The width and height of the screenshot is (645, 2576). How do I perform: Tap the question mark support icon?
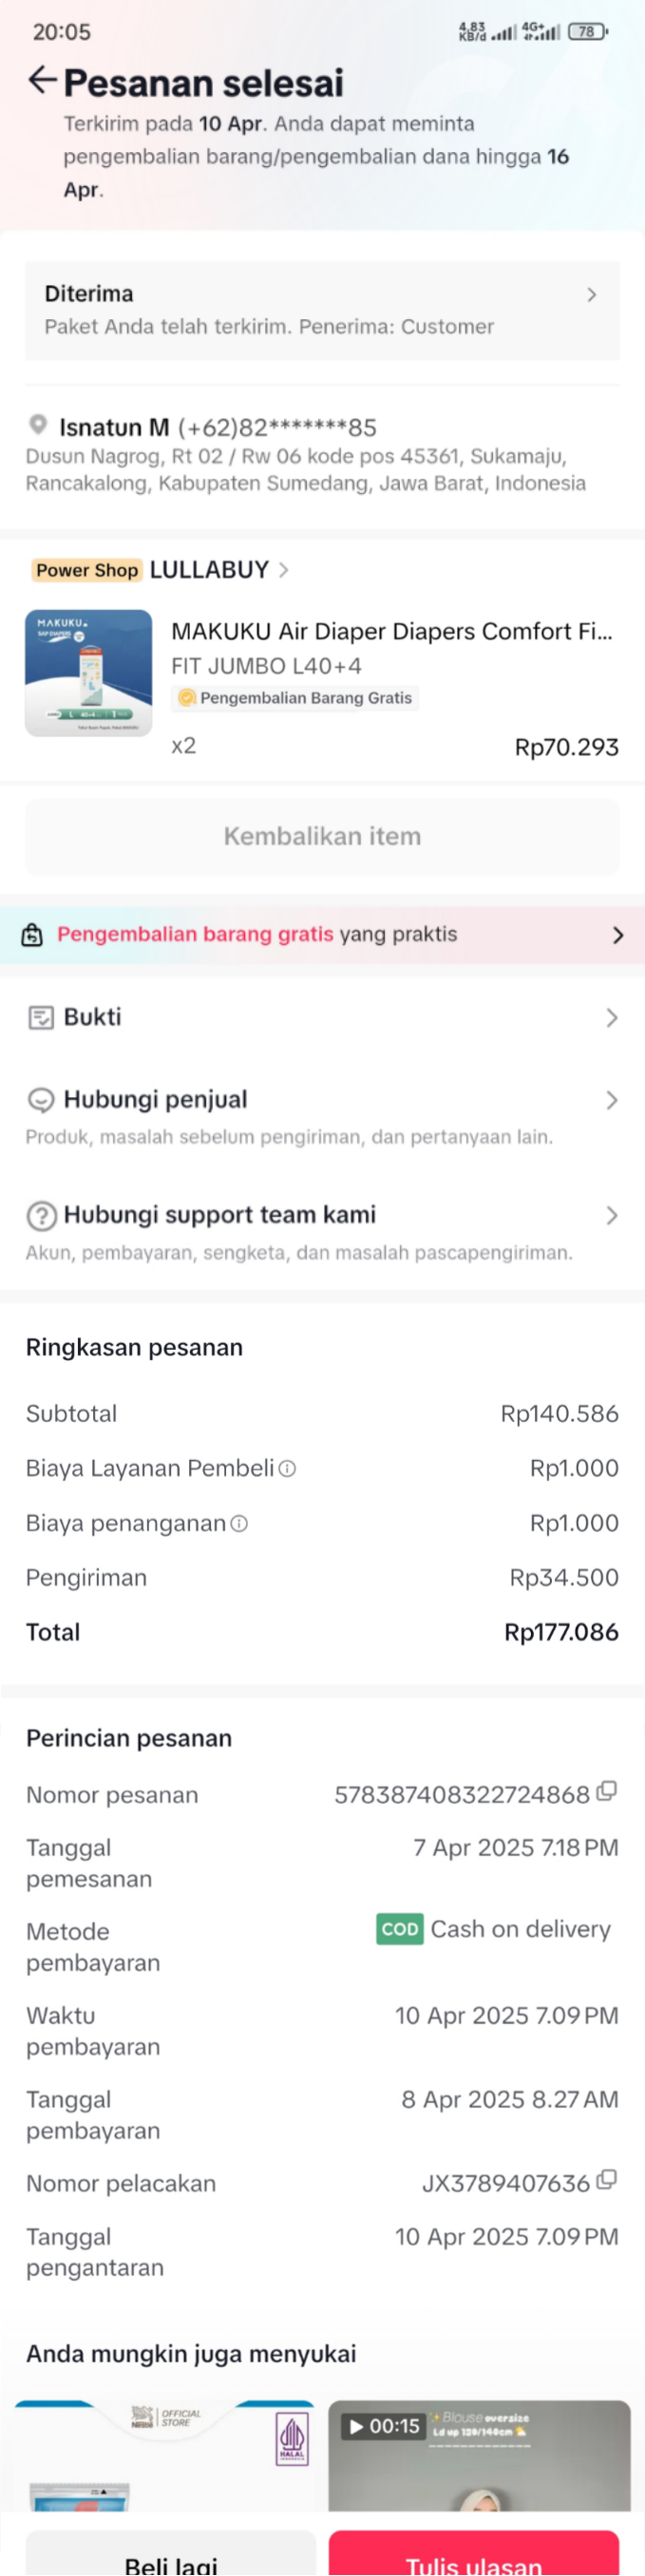(x=41, y=1215)
